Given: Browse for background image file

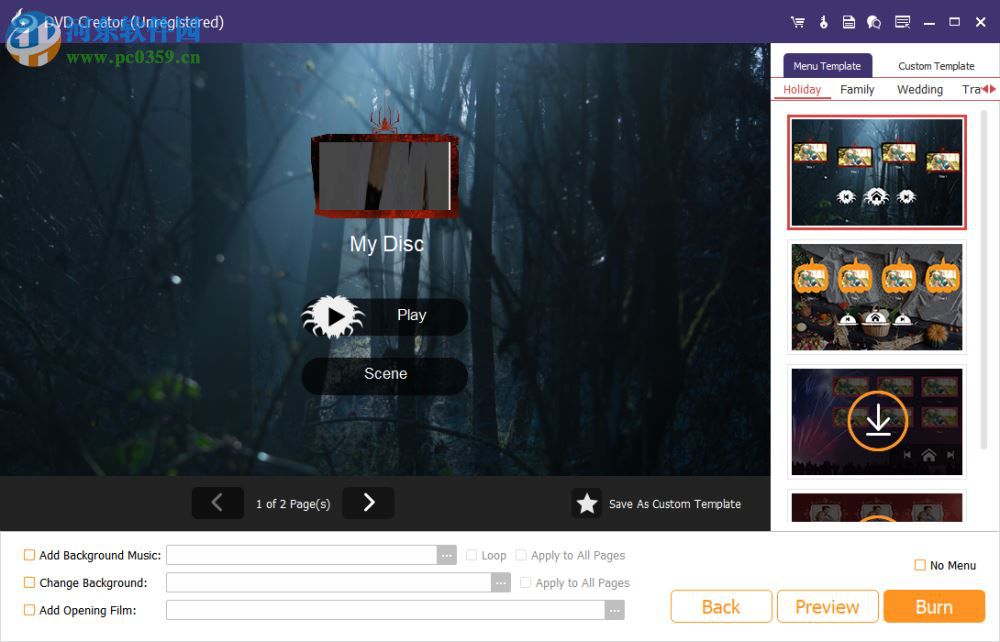Looking at the screenshot, I should click(501, 582).
